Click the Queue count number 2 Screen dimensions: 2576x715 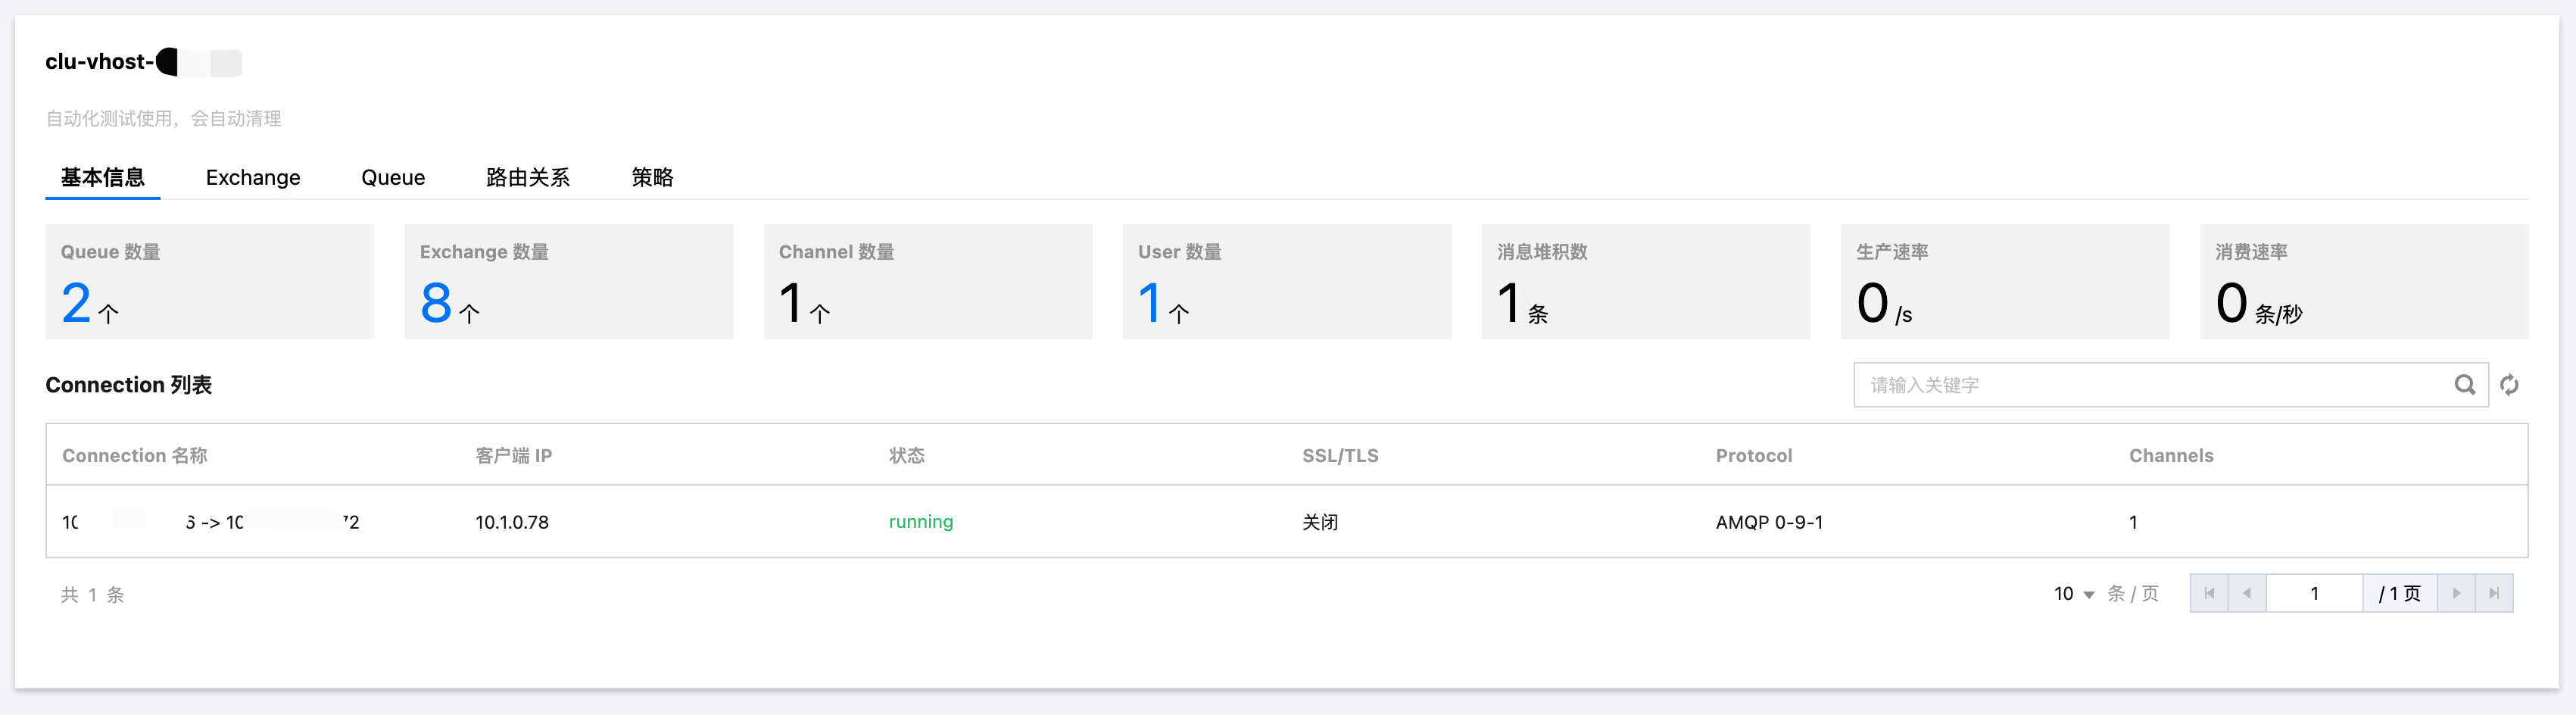click(x=76, y=303)
